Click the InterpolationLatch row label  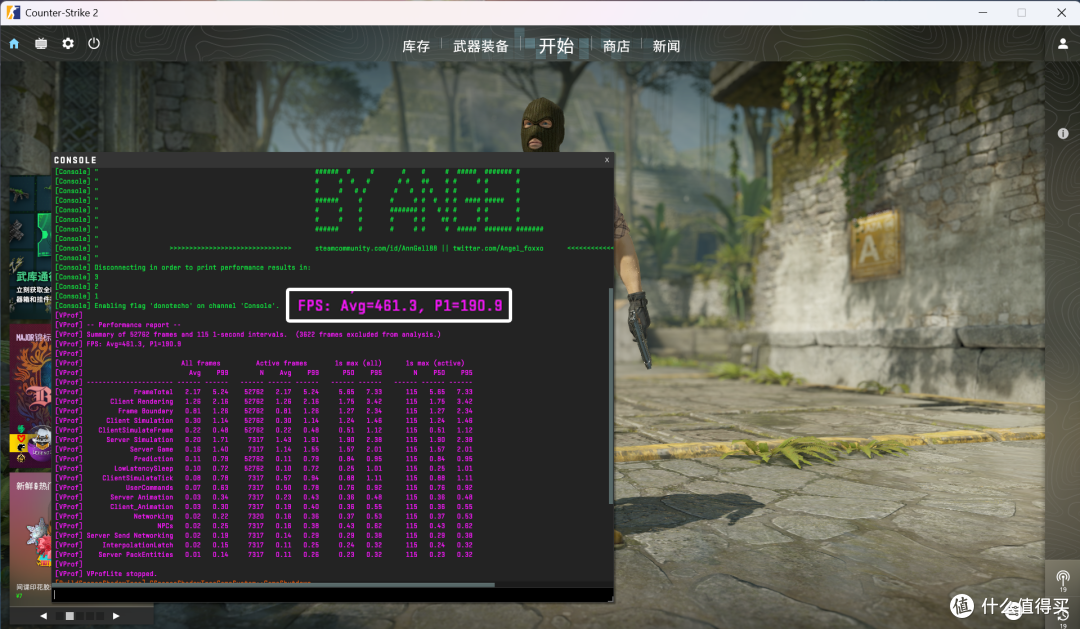point(138,546)
